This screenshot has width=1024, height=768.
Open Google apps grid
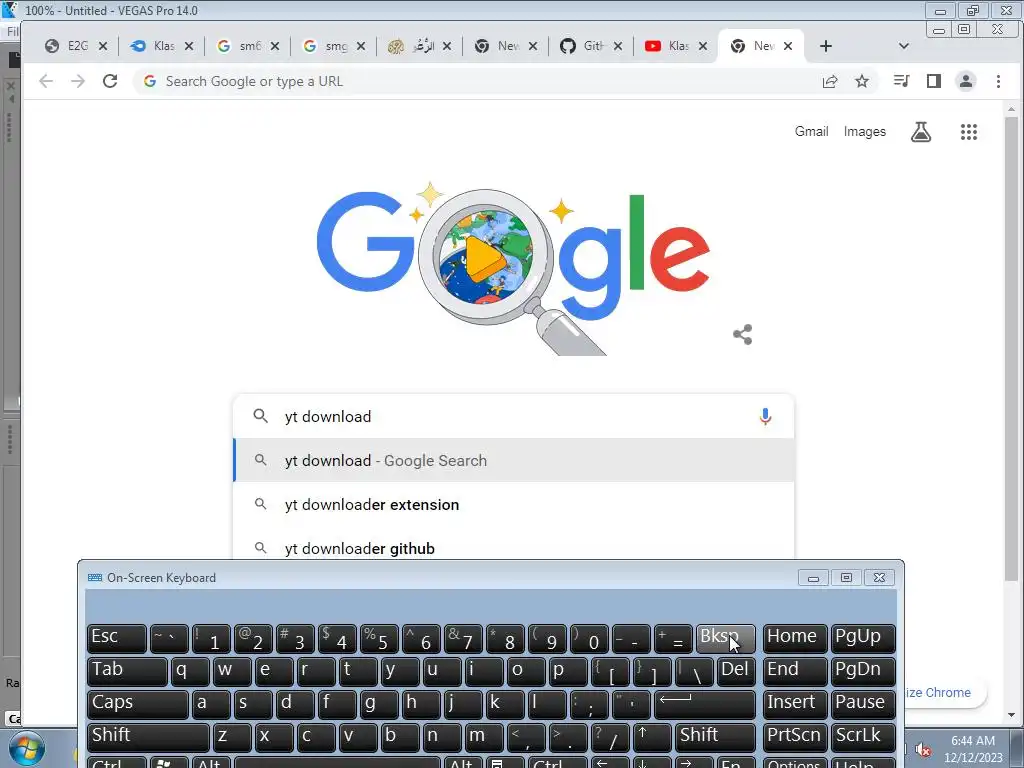969,132
